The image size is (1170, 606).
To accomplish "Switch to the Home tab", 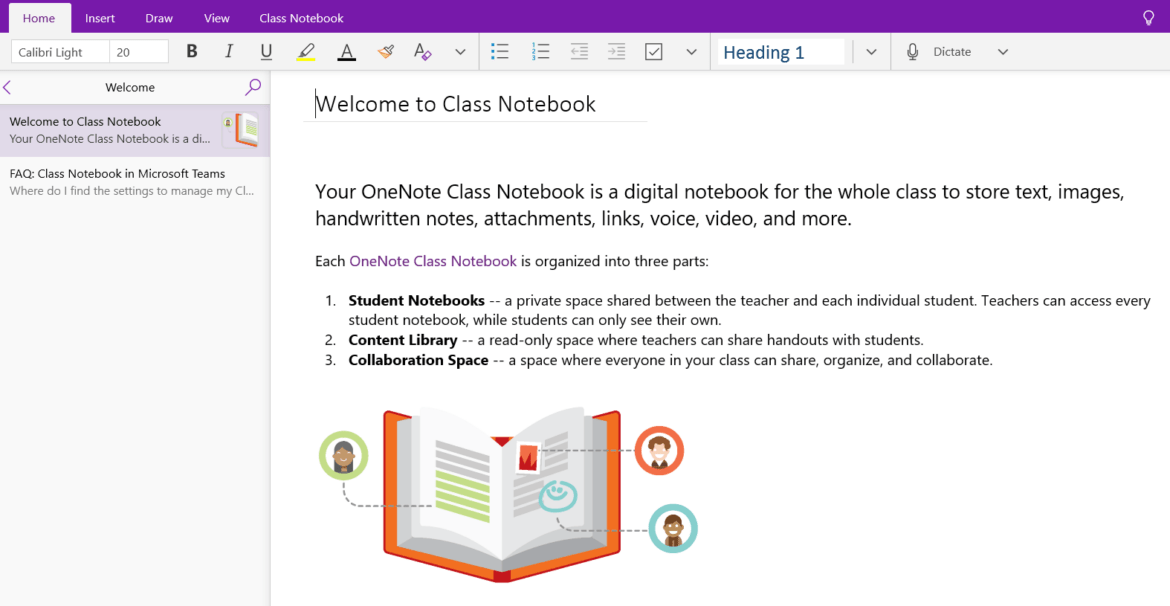I will (39, 18).
